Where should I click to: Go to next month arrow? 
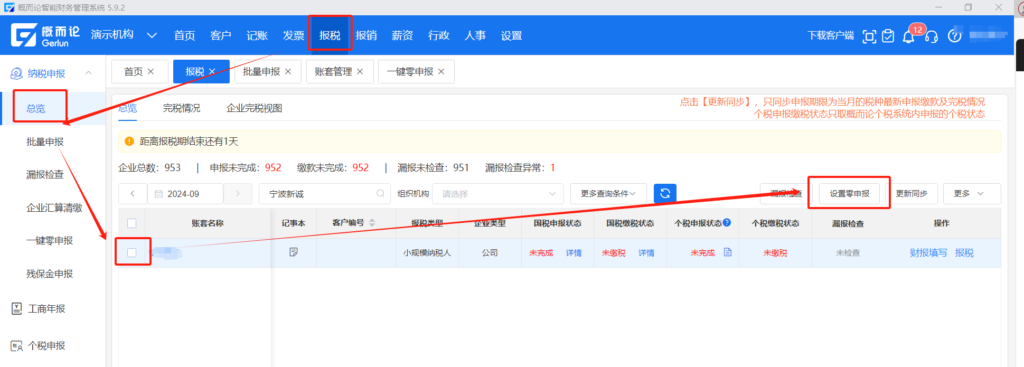[x=237, y=194]
